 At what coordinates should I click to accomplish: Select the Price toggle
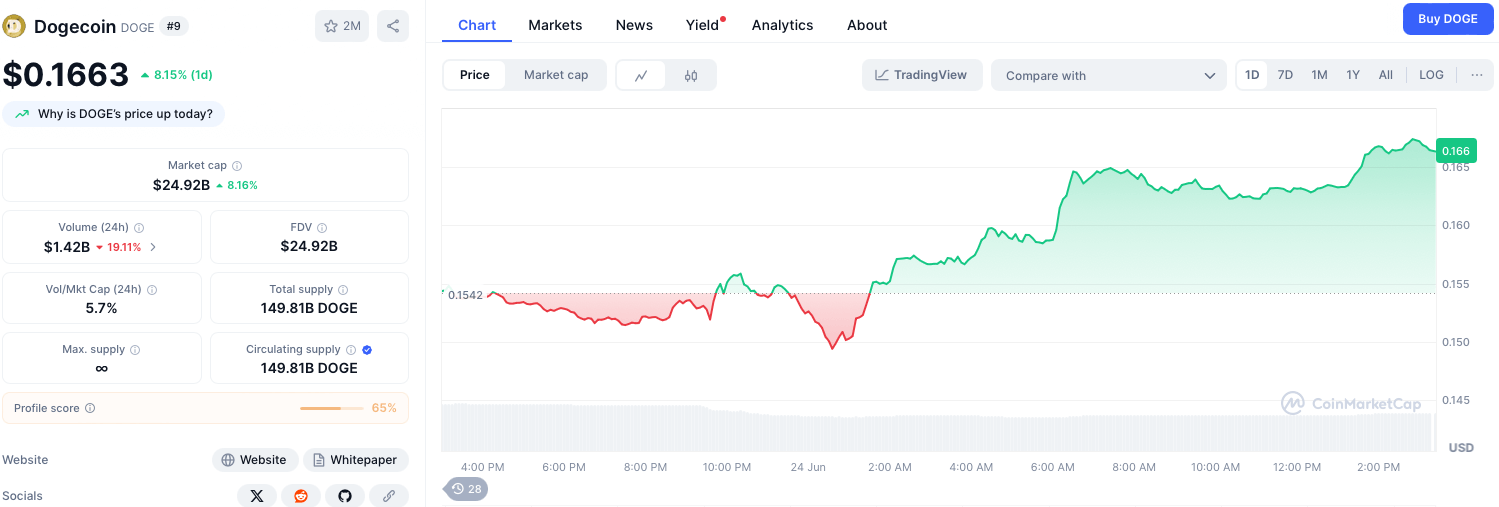pos(475,75)
